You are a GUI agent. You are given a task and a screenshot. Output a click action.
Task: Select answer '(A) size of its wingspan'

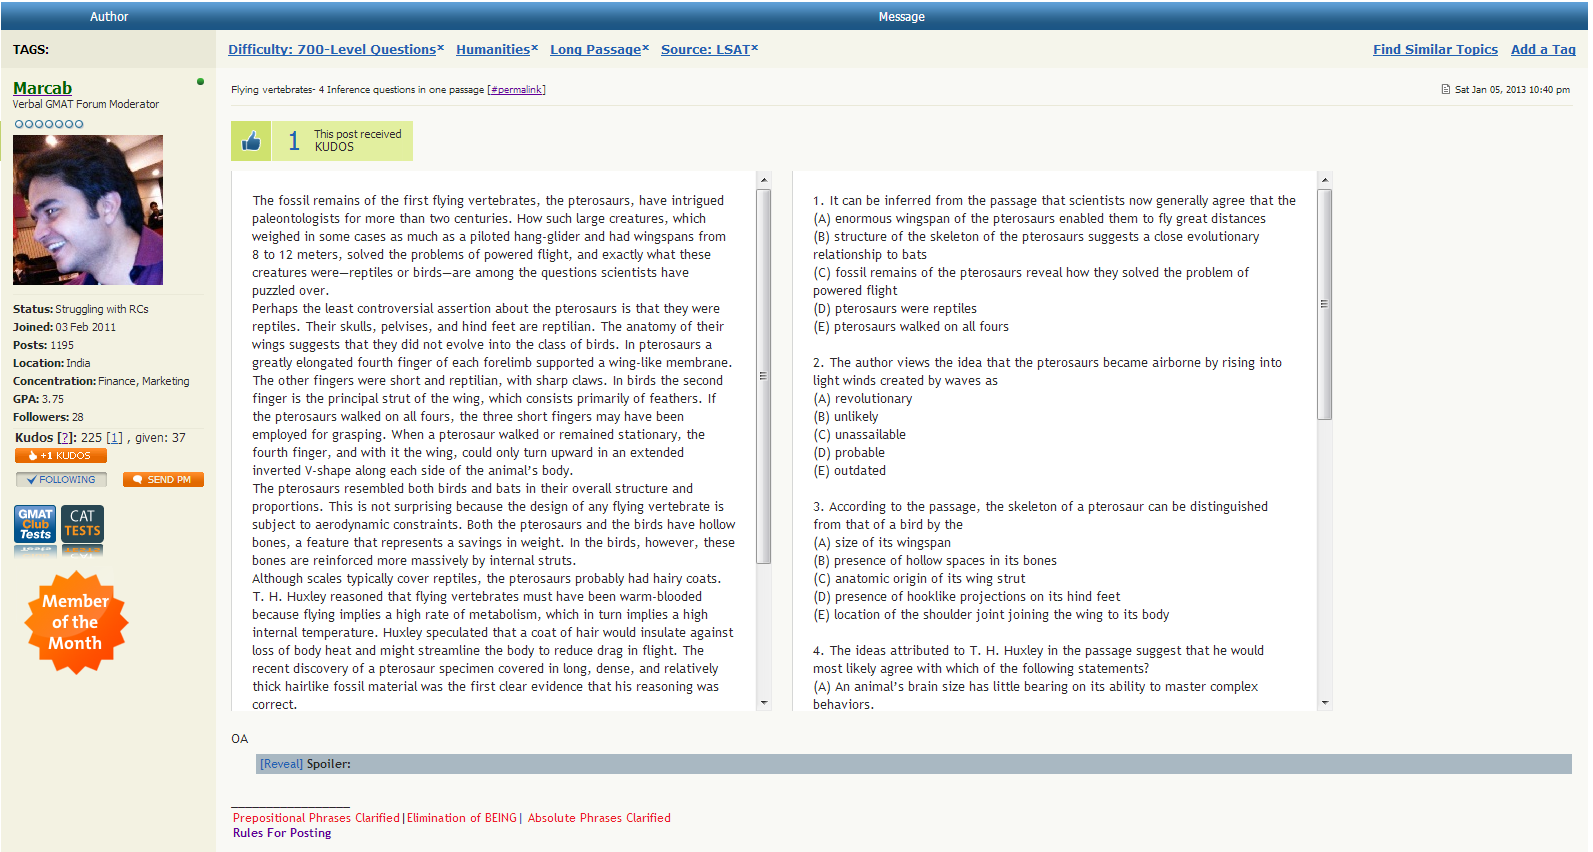click(x=882, y=543)
